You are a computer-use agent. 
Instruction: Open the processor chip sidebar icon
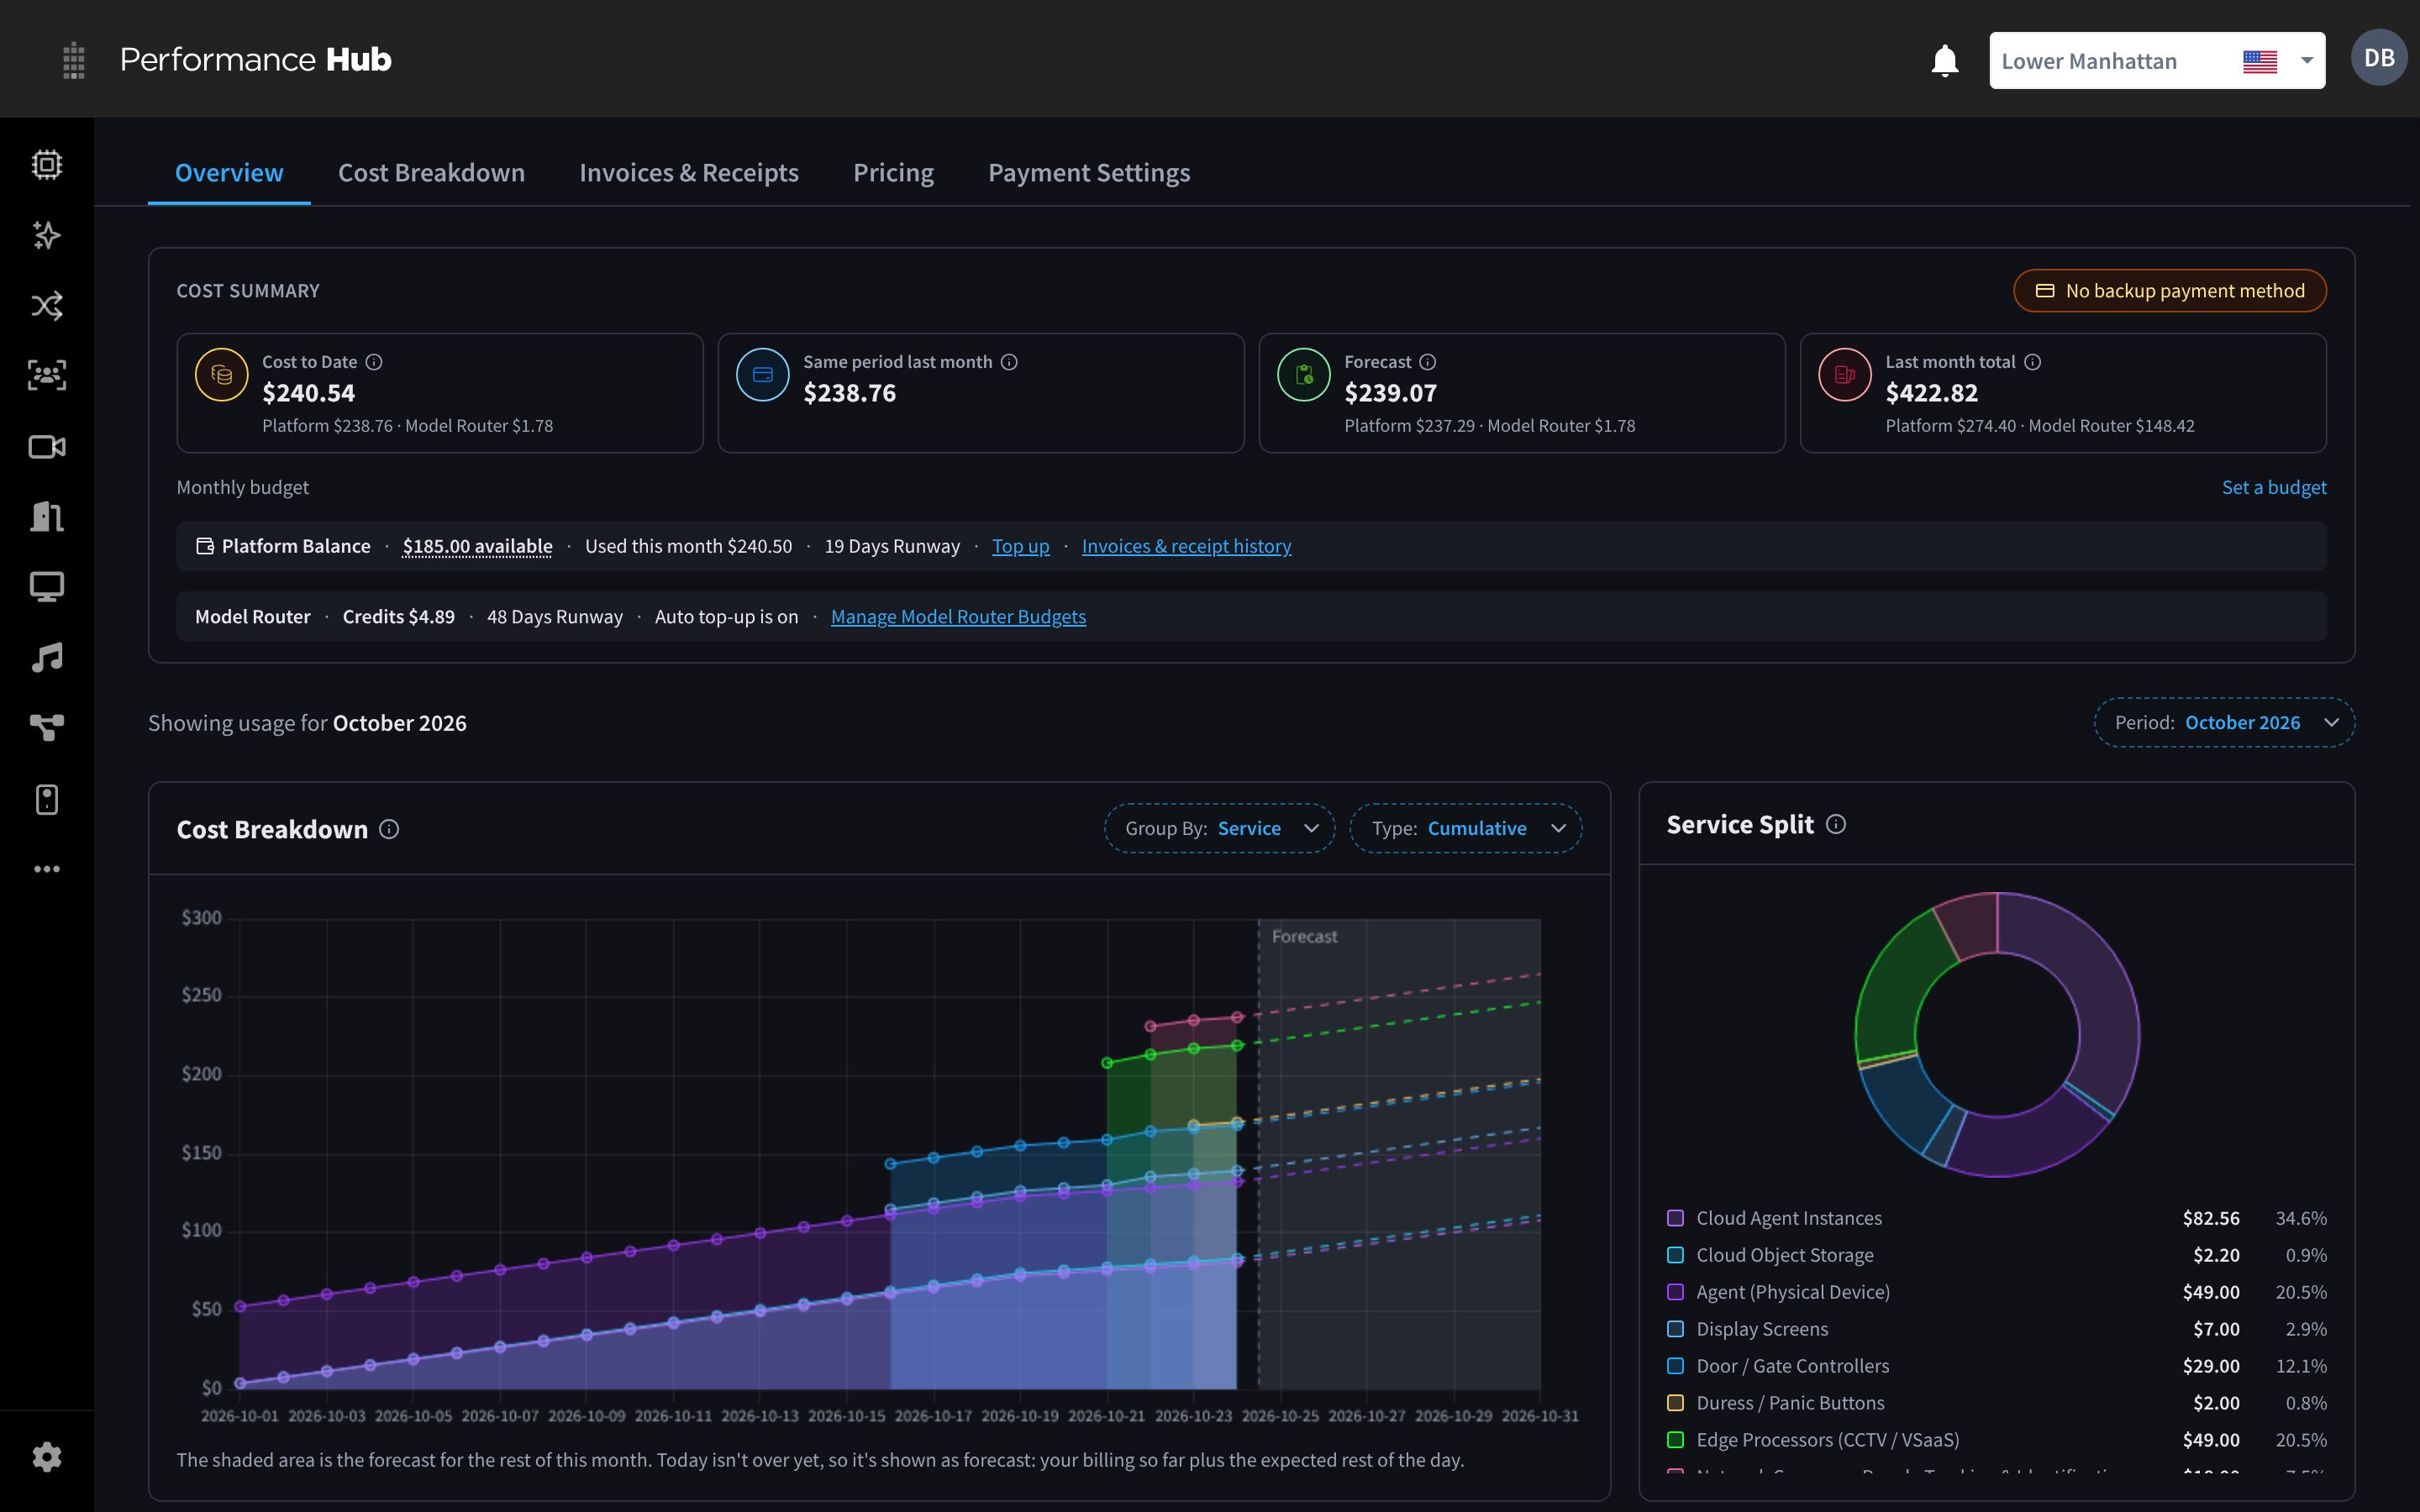coord(47,164)
